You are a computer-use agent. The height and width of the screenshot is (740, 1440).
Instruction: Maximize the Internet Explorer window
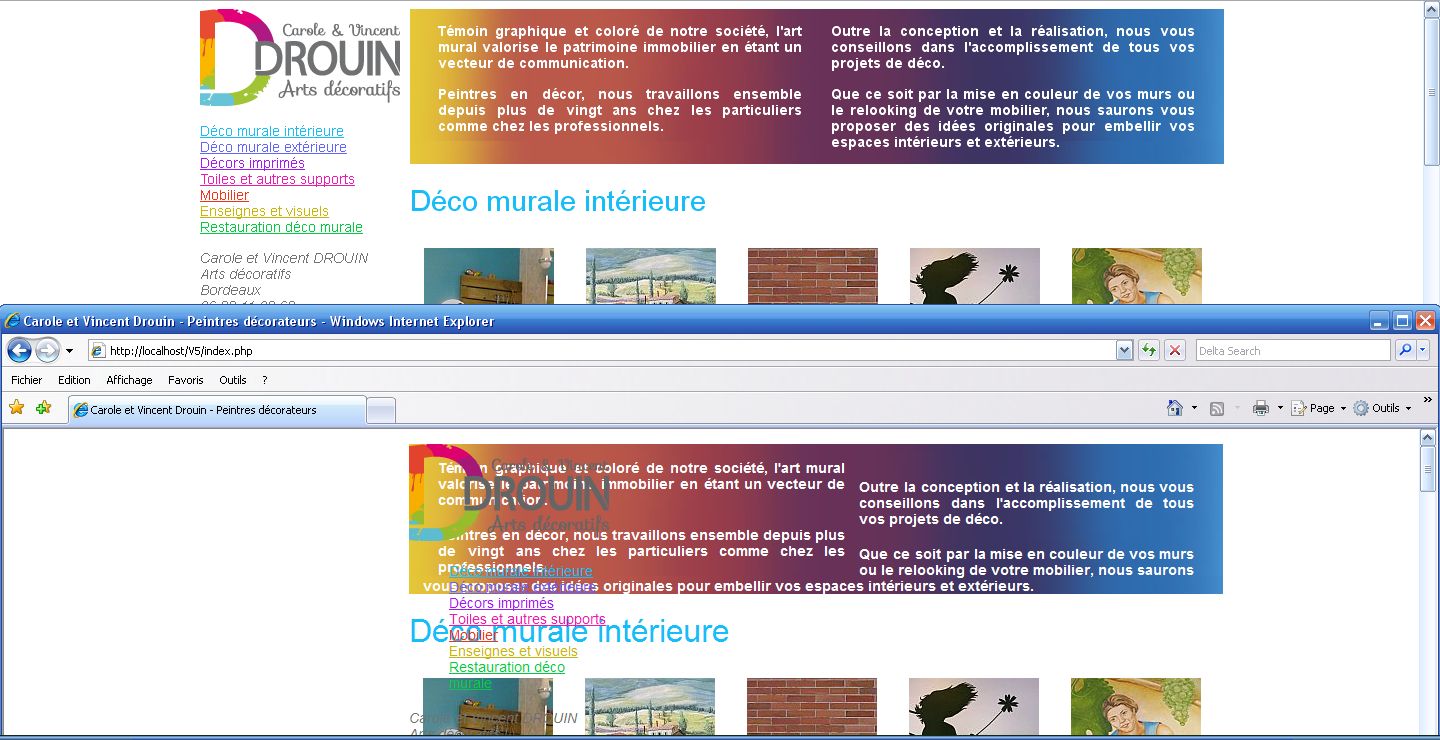[1402, 321]
